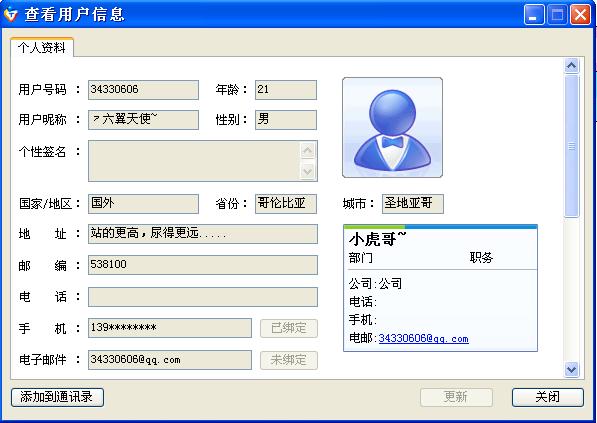This screenshot has width=597, height=423.
Task: Click the blue user avatar picture
Action: click(x=393, y=128)
